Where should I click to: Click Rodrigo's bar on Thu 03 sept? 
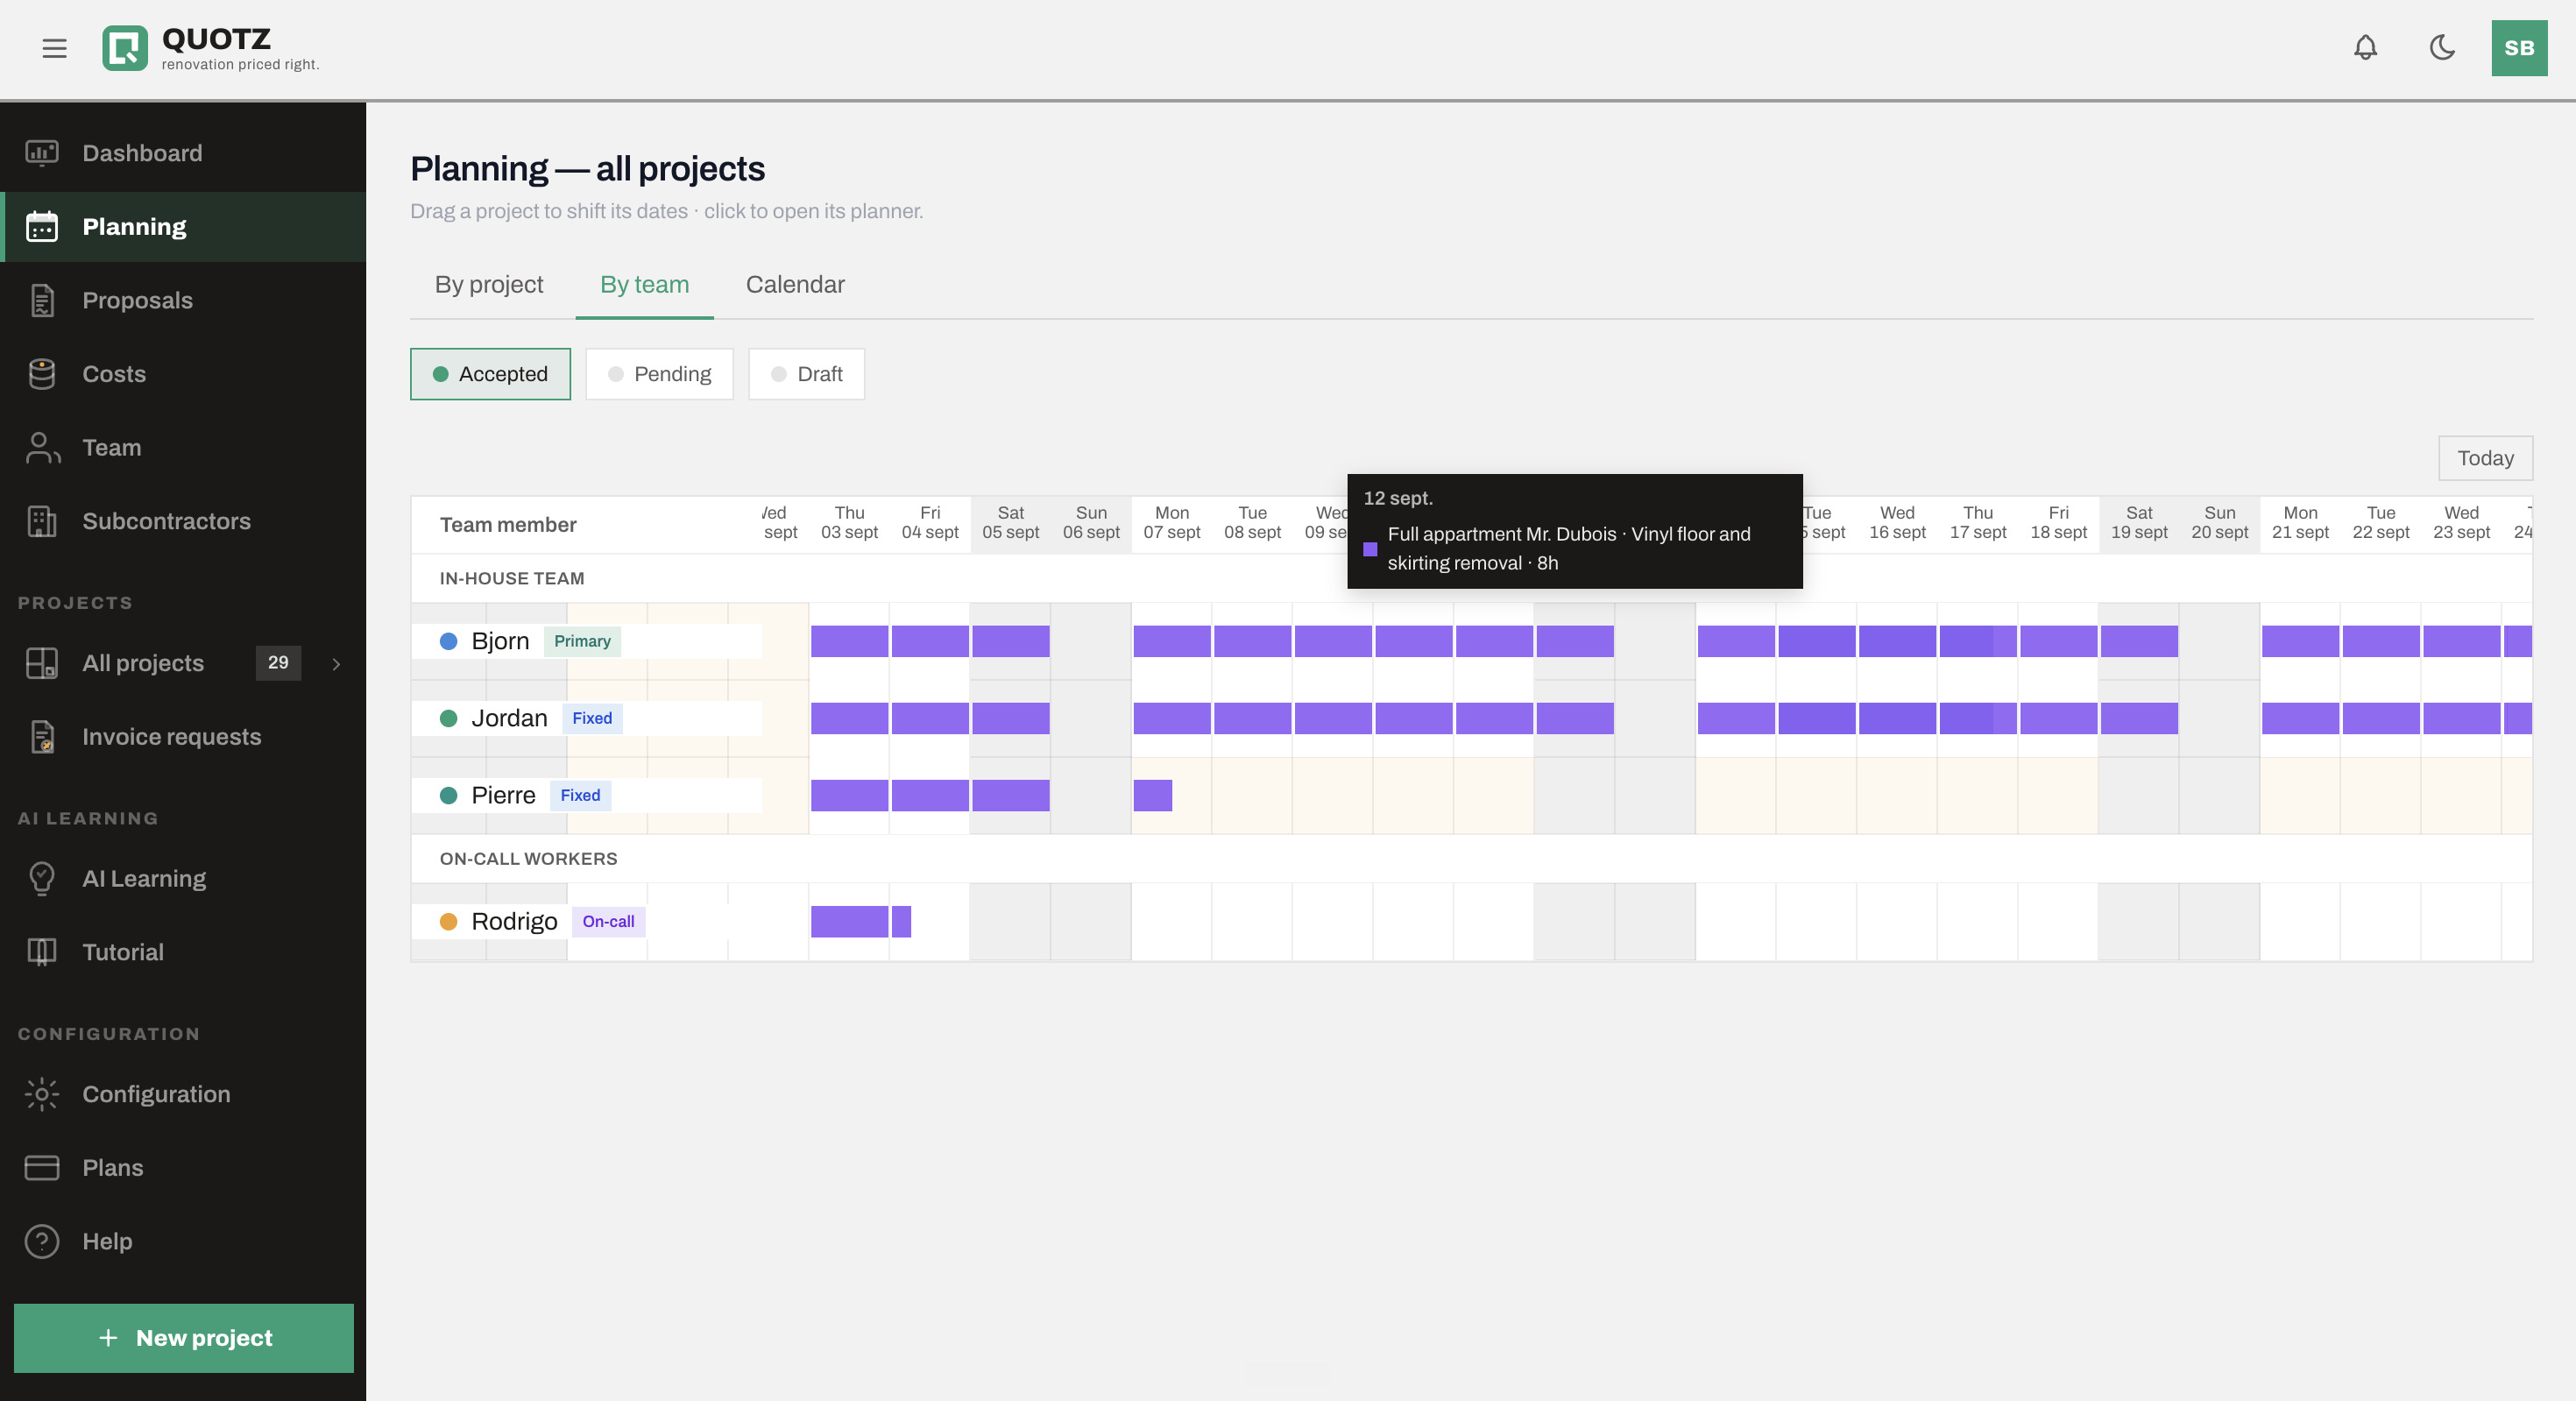click(x=849, y=921)
